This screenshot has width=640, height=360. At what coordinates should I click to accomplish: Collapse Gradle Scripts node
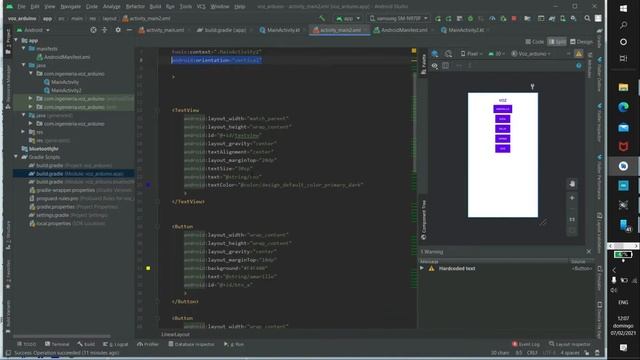(16, 157)
